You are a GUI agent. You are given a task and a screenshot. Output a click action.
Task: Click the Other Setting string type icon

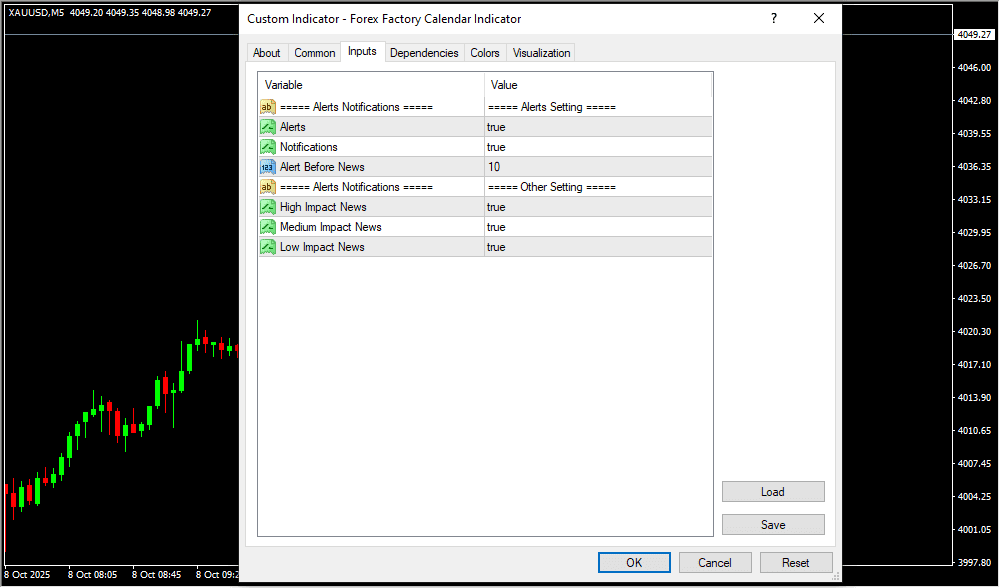click(267, 187)
